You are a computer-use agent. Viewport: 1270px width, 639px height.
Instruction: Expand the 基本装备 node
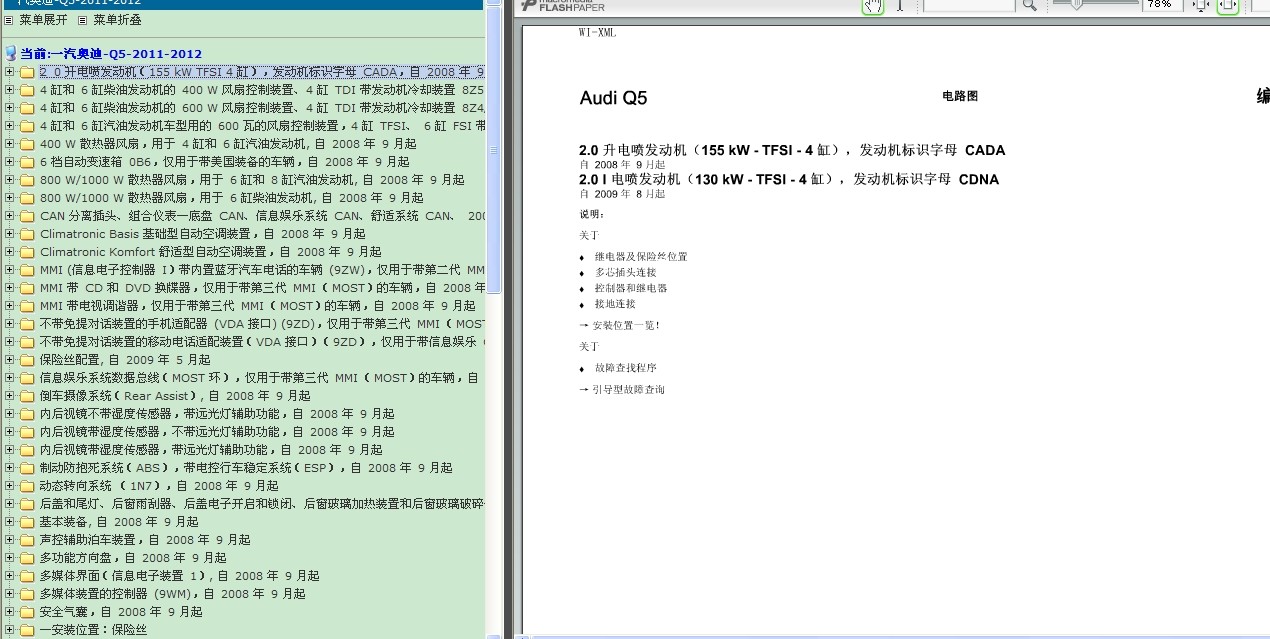[x=9, y=522]
